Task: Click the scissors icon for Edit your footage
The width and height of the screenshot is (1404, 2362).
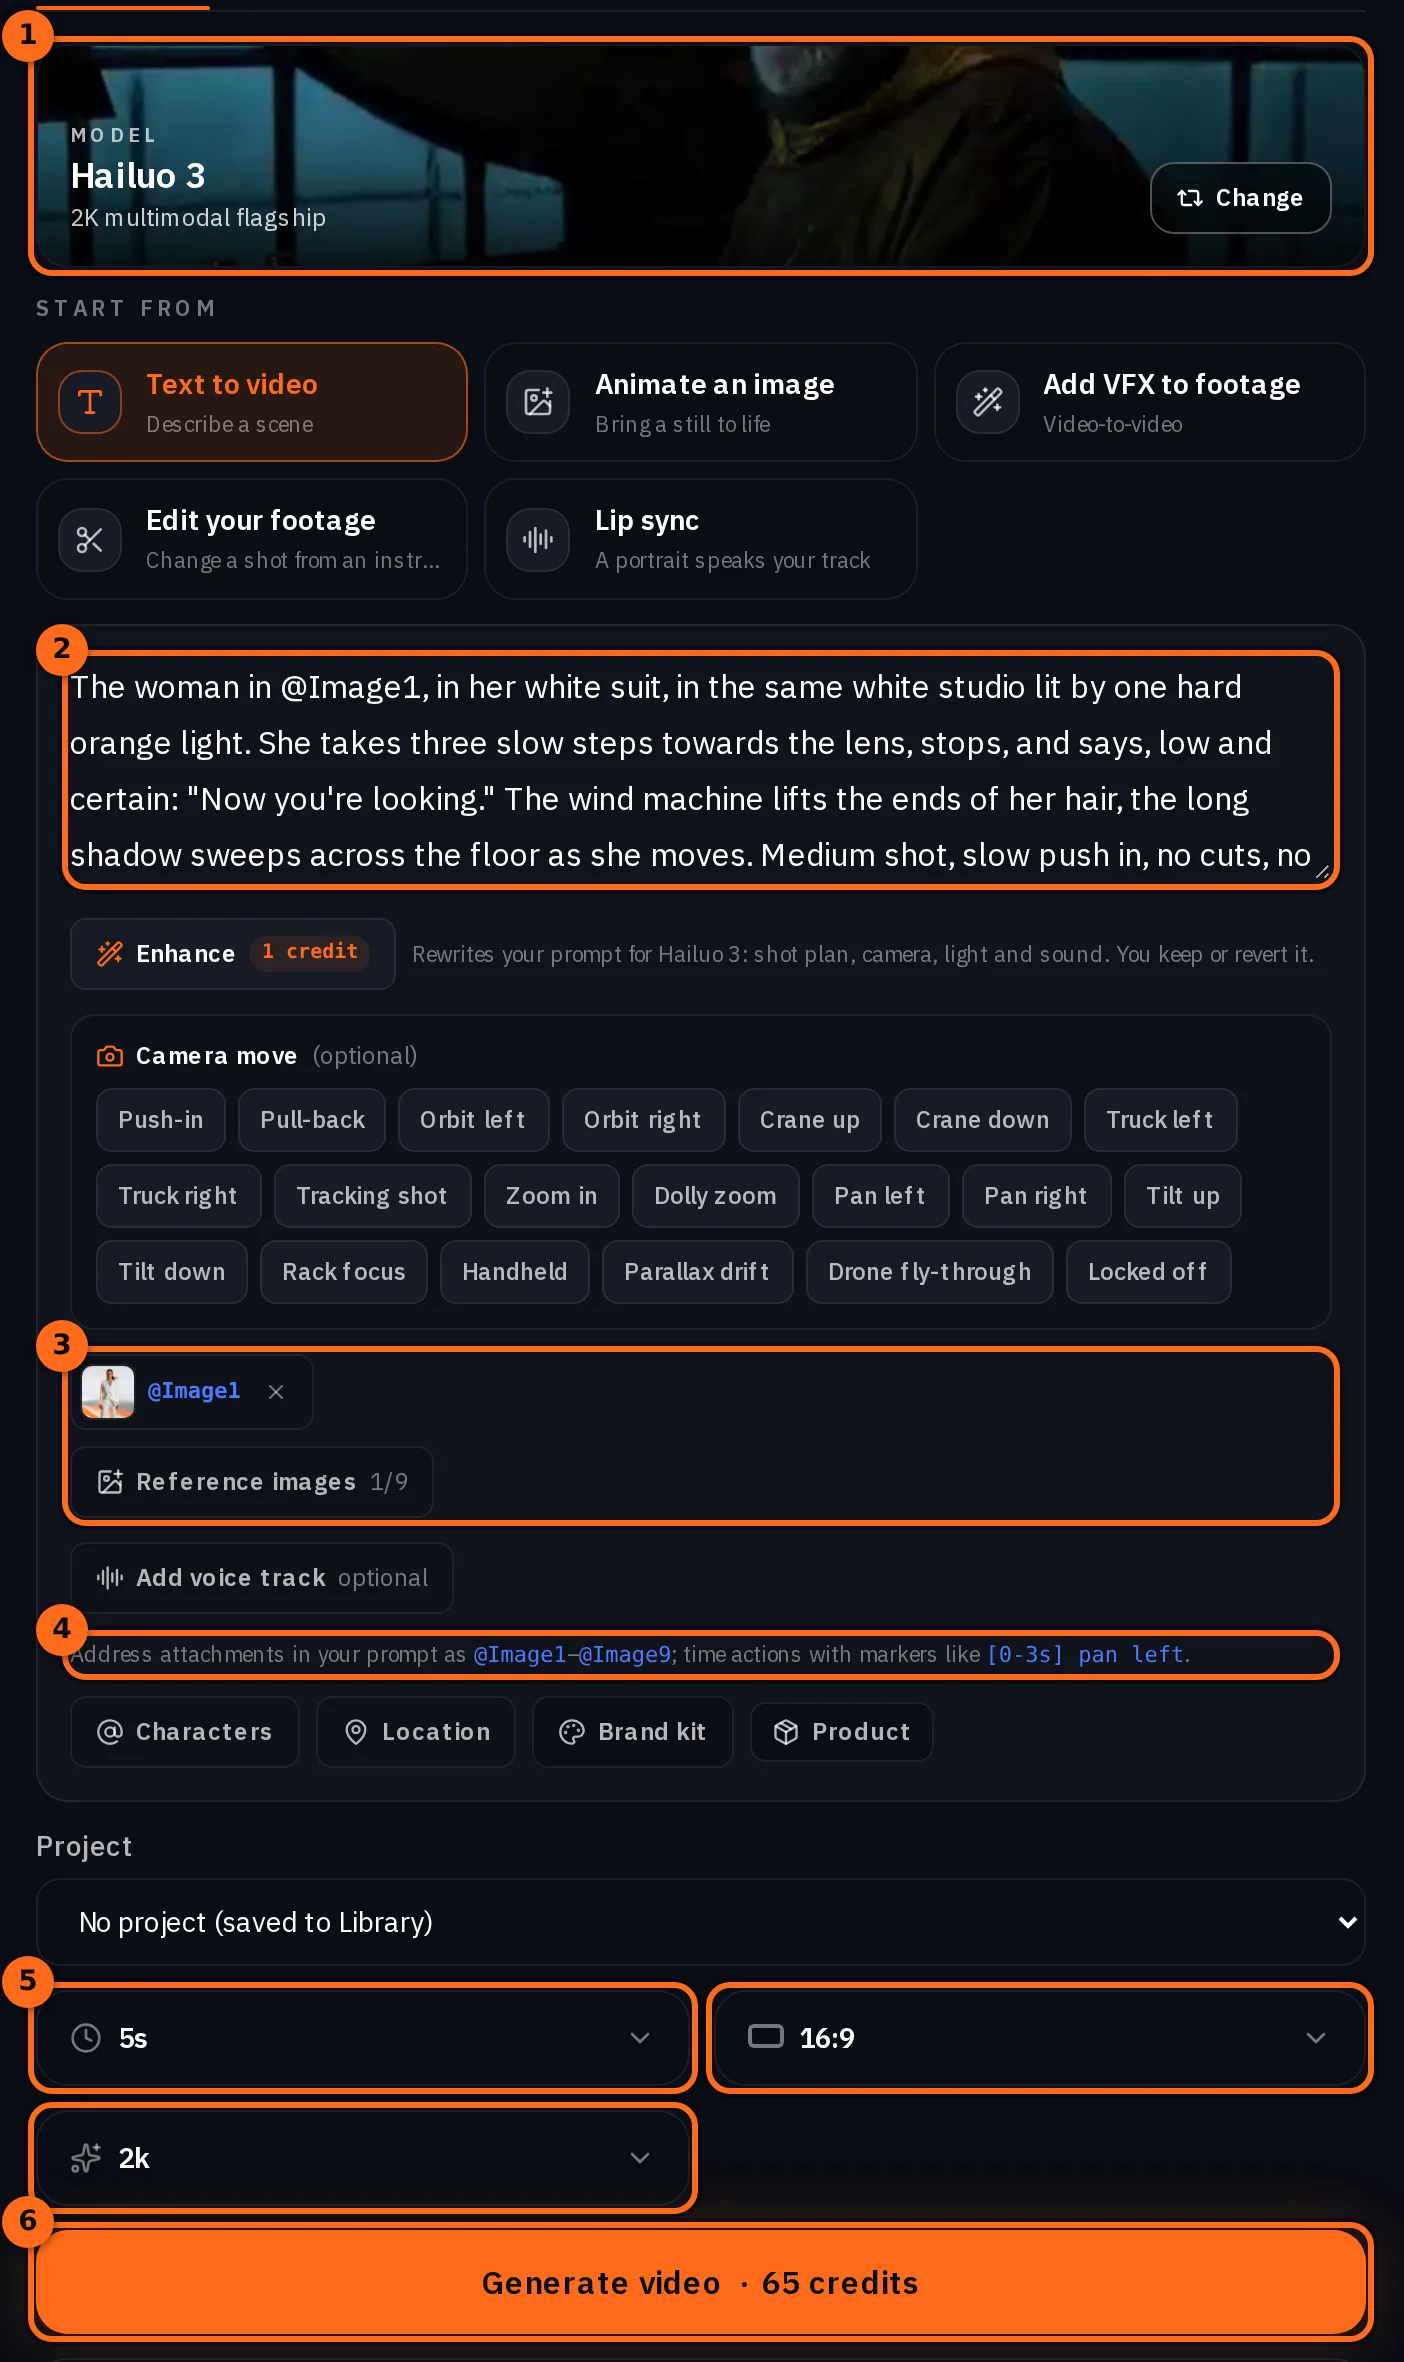Action: [x=90, y=540]
